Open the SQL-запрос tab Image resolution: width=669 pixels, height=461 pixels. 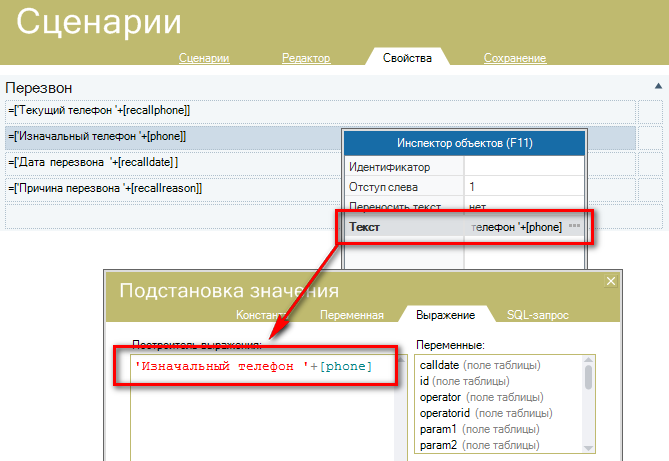coord(537,315)
